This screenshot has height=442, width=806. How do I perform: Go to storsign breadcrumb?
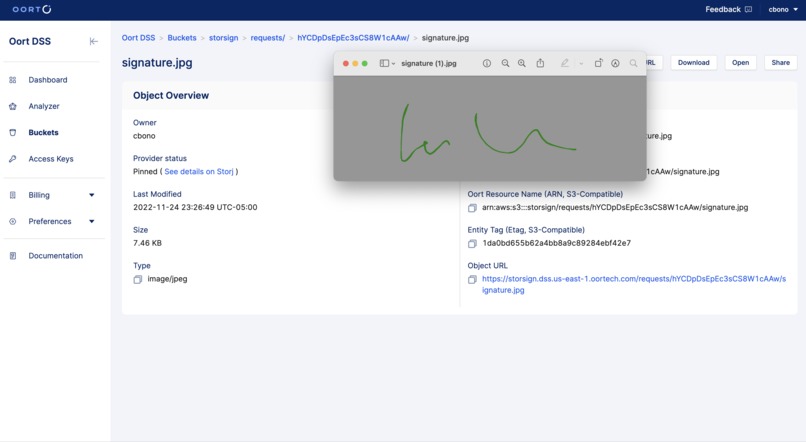224,38
